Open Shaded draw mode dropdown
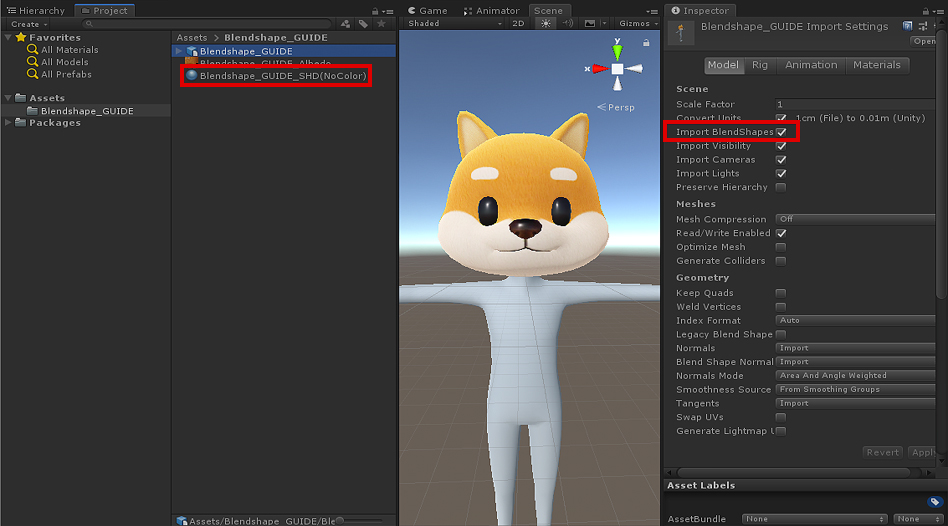Screen dimensions: 948x526 coord(453,24)
